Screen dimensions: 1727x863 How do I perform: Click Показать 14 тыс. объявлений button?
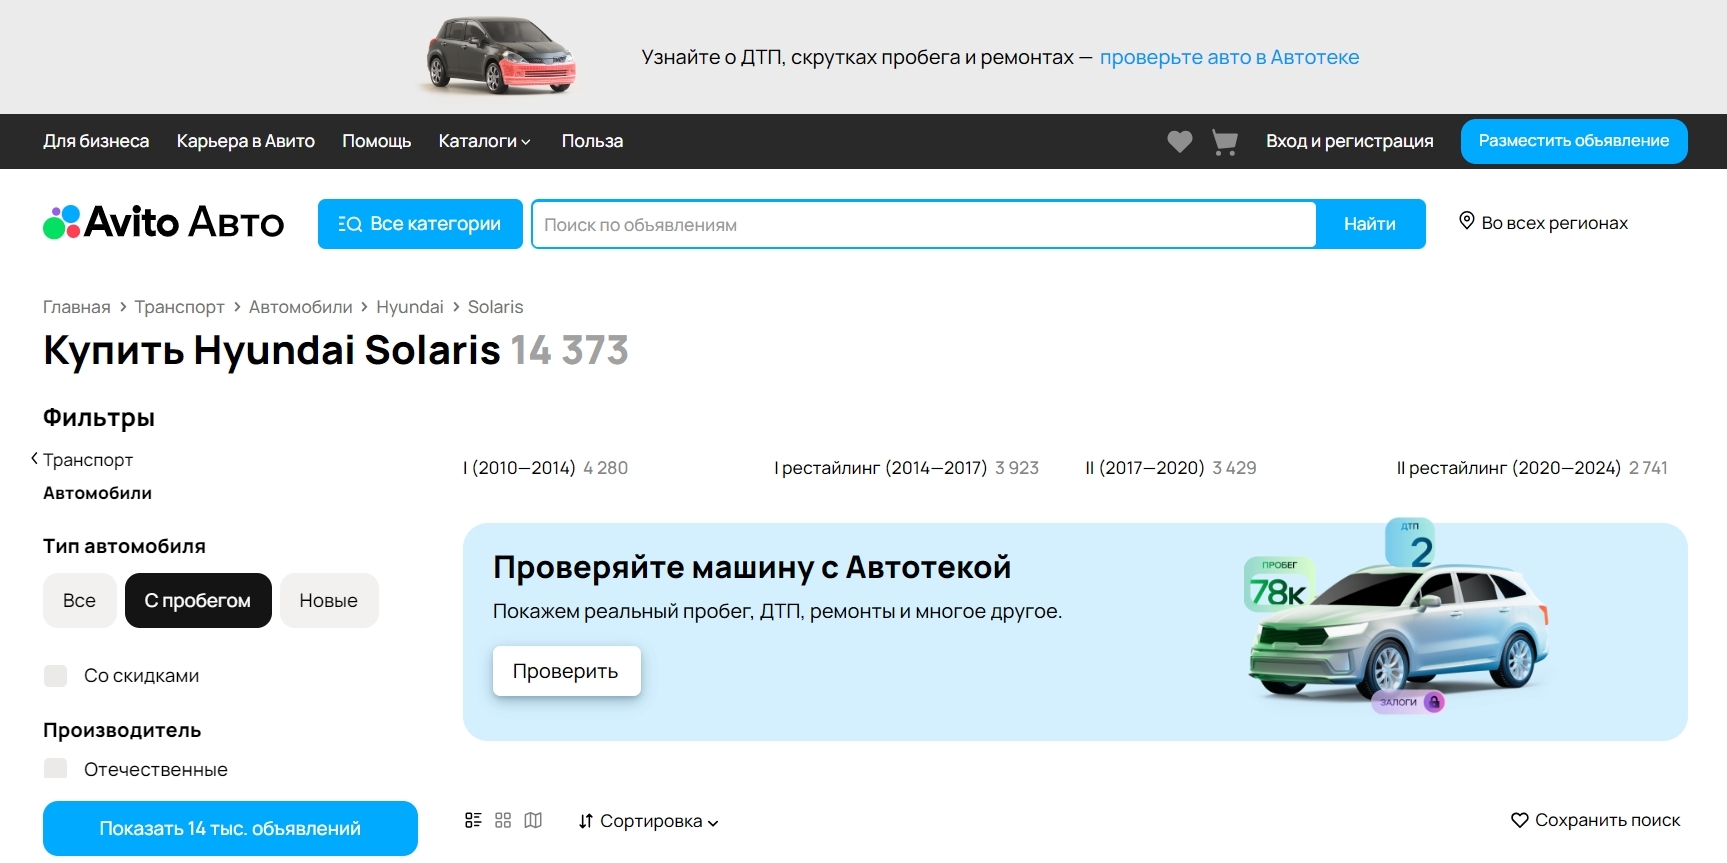[230, 828]
